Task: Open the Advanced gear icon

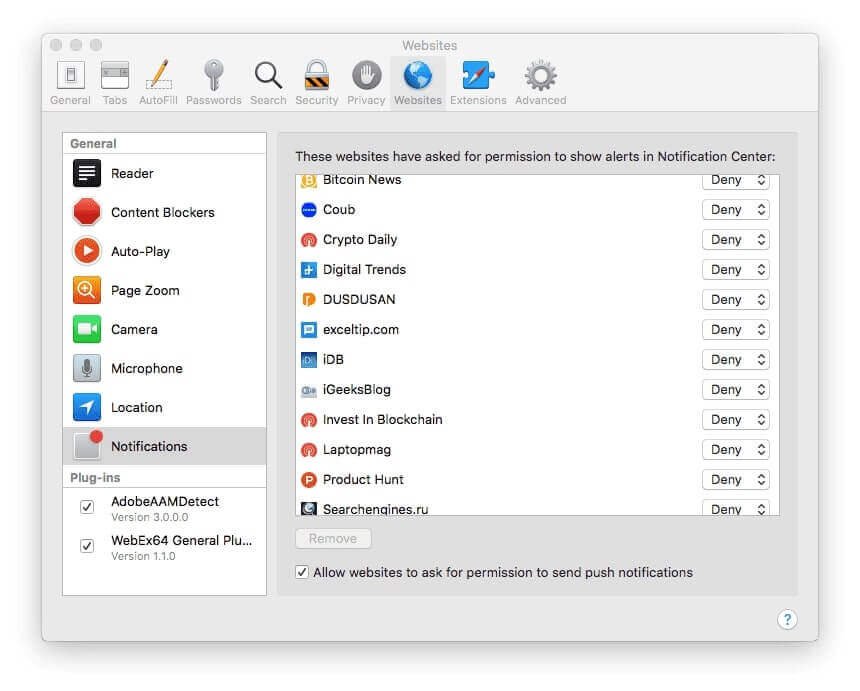Action: 541,75
